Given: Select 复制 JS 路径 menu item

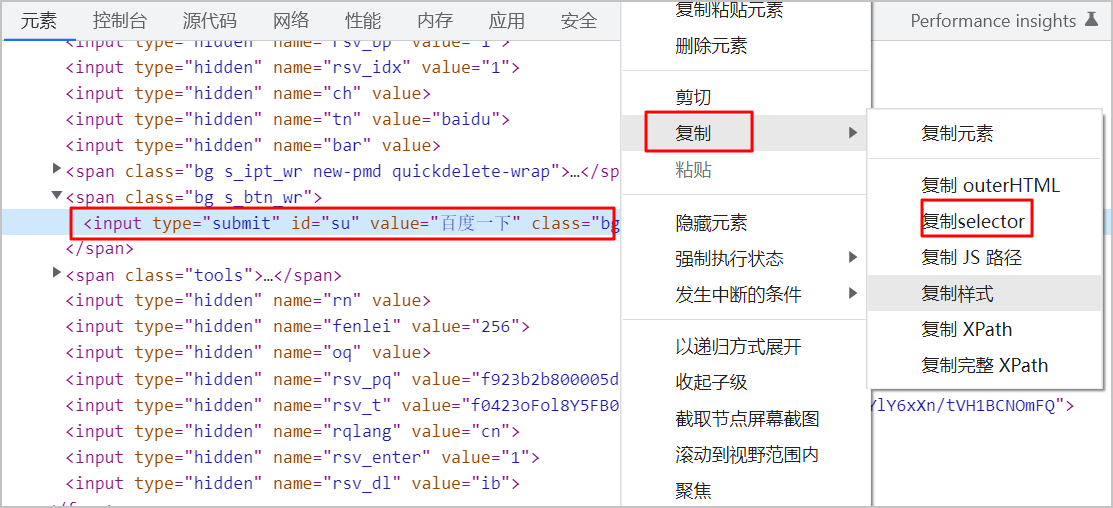Looking at the screenshot, I should (971, 257).
